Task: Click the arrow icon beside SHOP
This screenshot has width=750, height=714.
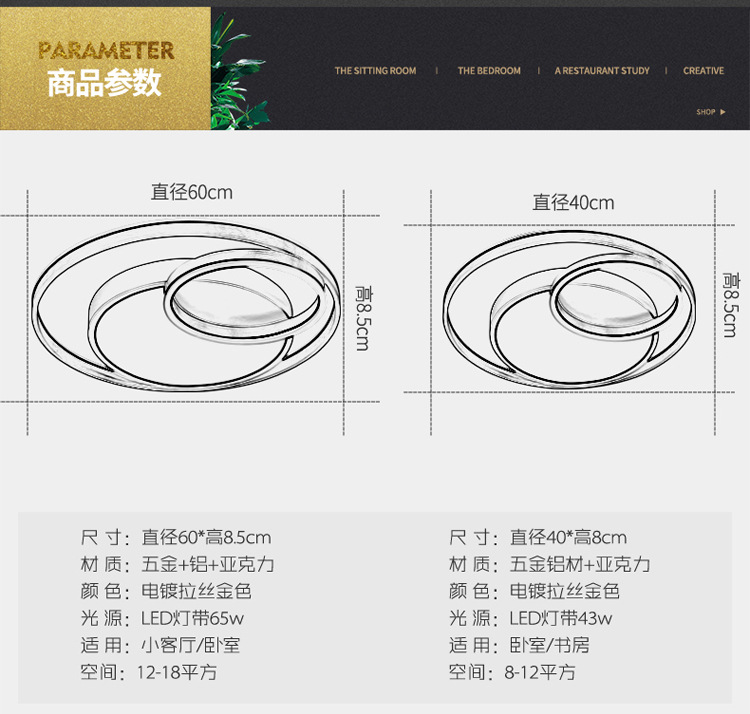Action: (723, 112)
